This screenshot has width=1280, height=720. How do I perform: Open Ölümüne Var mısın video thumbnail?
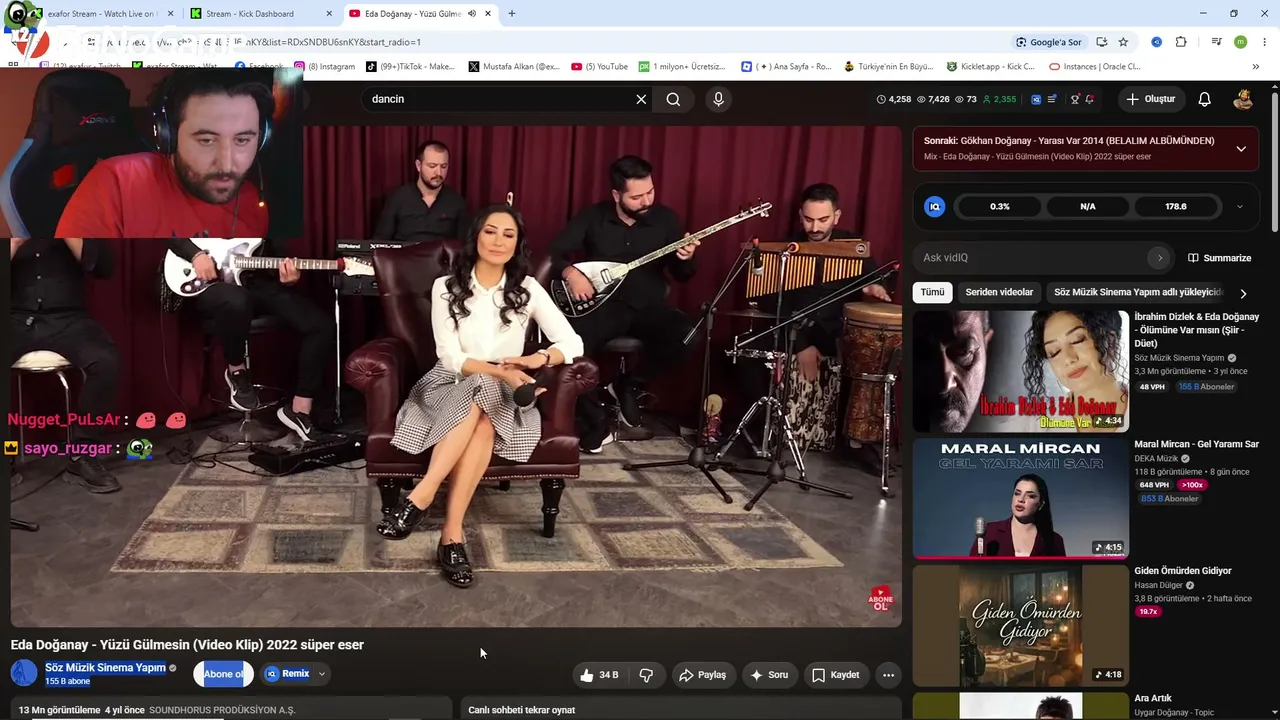(1020, 371)
